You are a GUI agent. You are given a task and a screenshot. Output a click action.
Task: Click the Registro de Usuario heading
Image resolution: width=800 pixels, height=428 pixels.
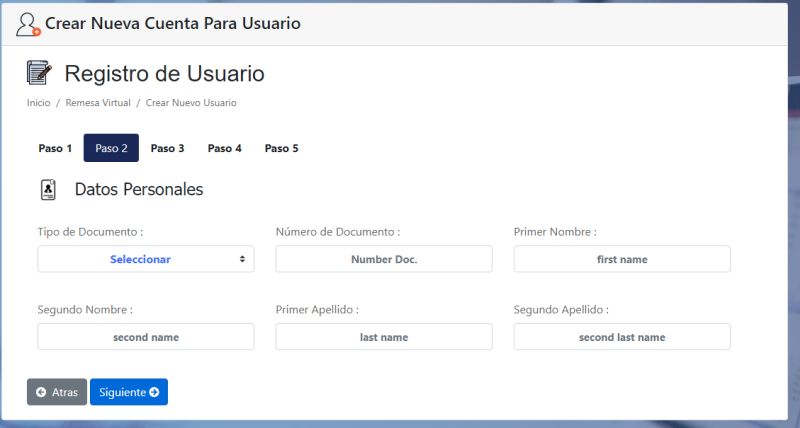(164, 73)
